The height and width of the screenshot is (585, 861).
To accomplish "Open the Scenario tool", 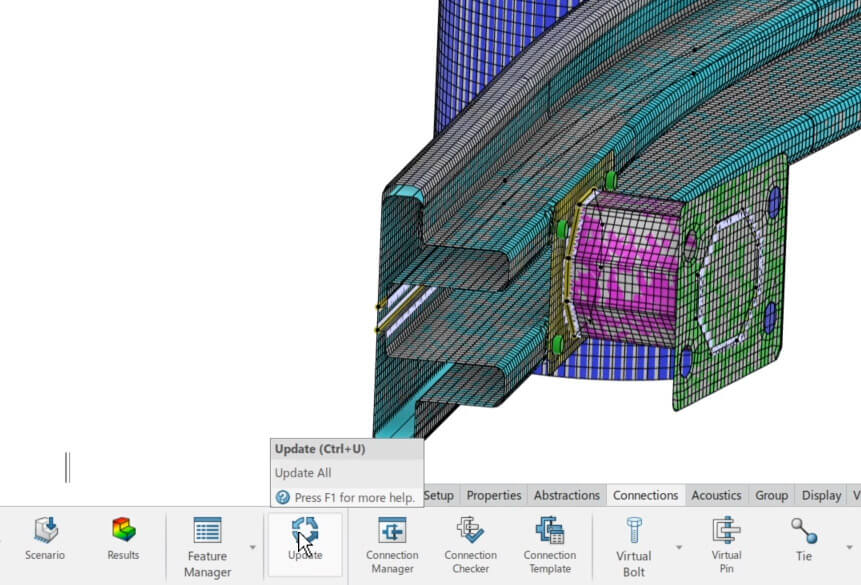I will (x=45, y=538).
